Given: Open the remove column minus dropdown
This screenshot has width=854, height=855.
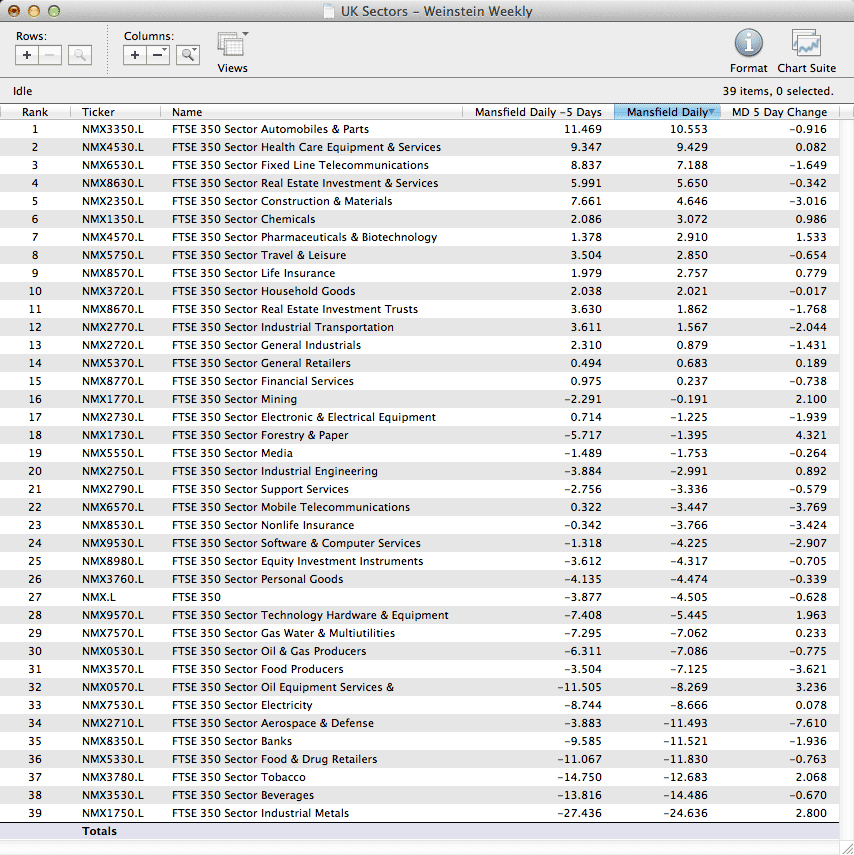Looking at the screenshot, I should tap(159, 55).
